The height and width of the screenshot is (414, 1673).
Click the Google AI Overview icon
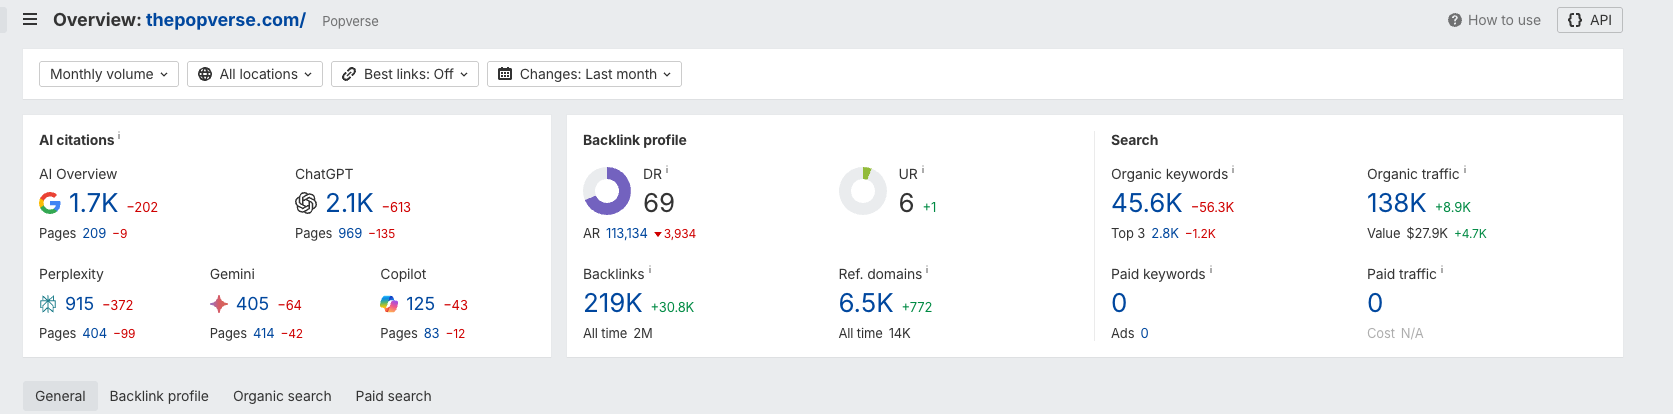[x=50, y=203]
